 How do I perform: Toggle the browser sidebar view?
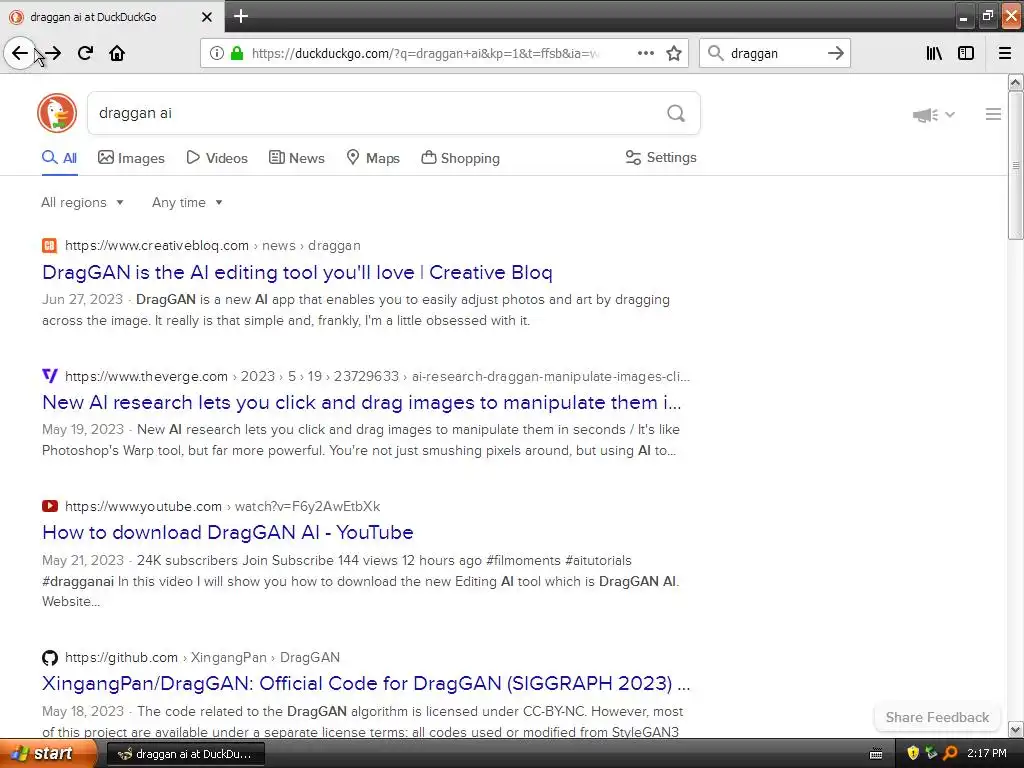click(x=966, y=53)
